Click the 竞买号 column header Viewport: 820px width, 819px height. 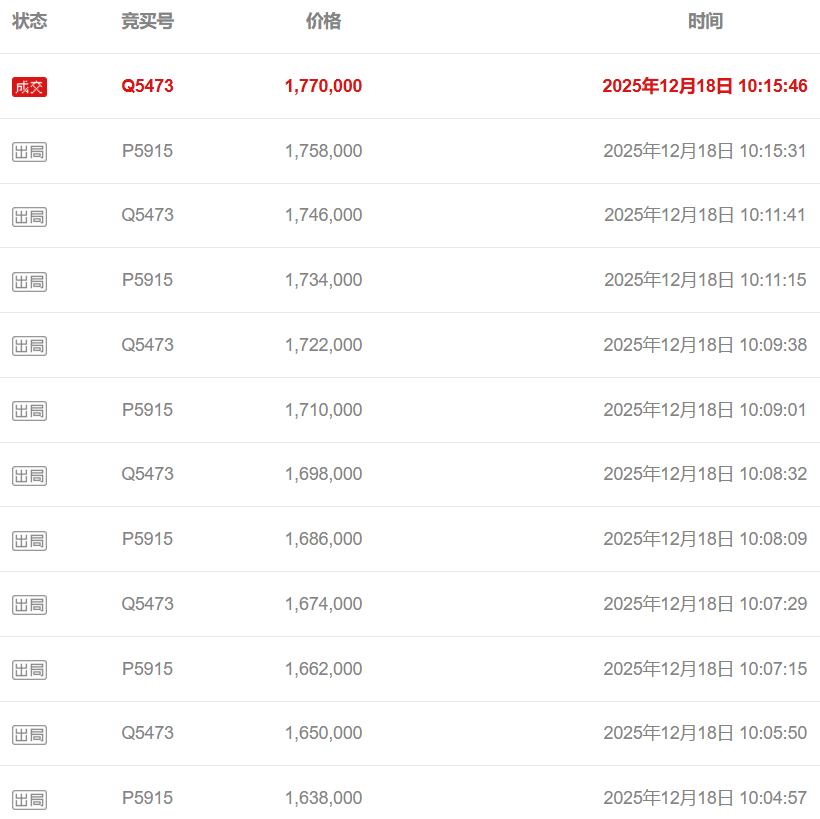point(147,21)
